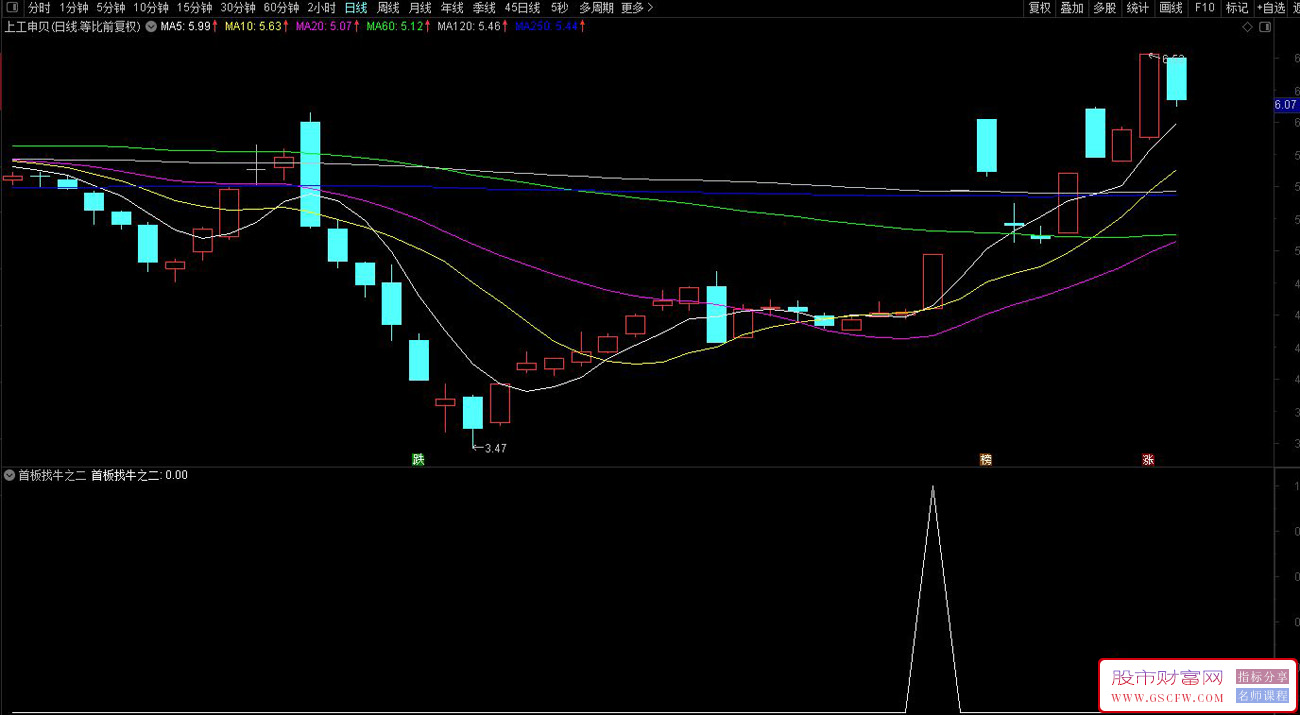Viewport: 1300px width, 715px height.
Task: Add the stock with the +自选 button
Action: pyautogui.click(x=1270, y=7)
